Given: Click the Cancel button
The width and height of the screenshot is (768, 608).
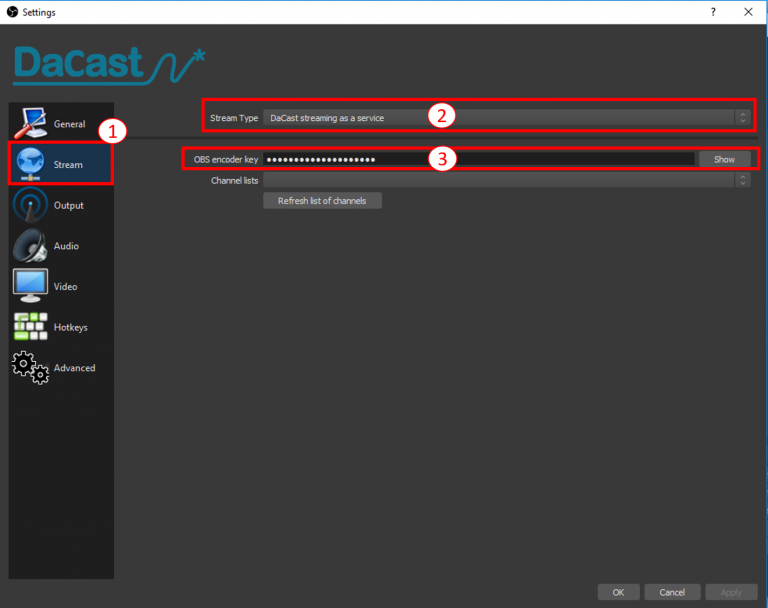Looking at the screenshot, I should coord(672,592).
